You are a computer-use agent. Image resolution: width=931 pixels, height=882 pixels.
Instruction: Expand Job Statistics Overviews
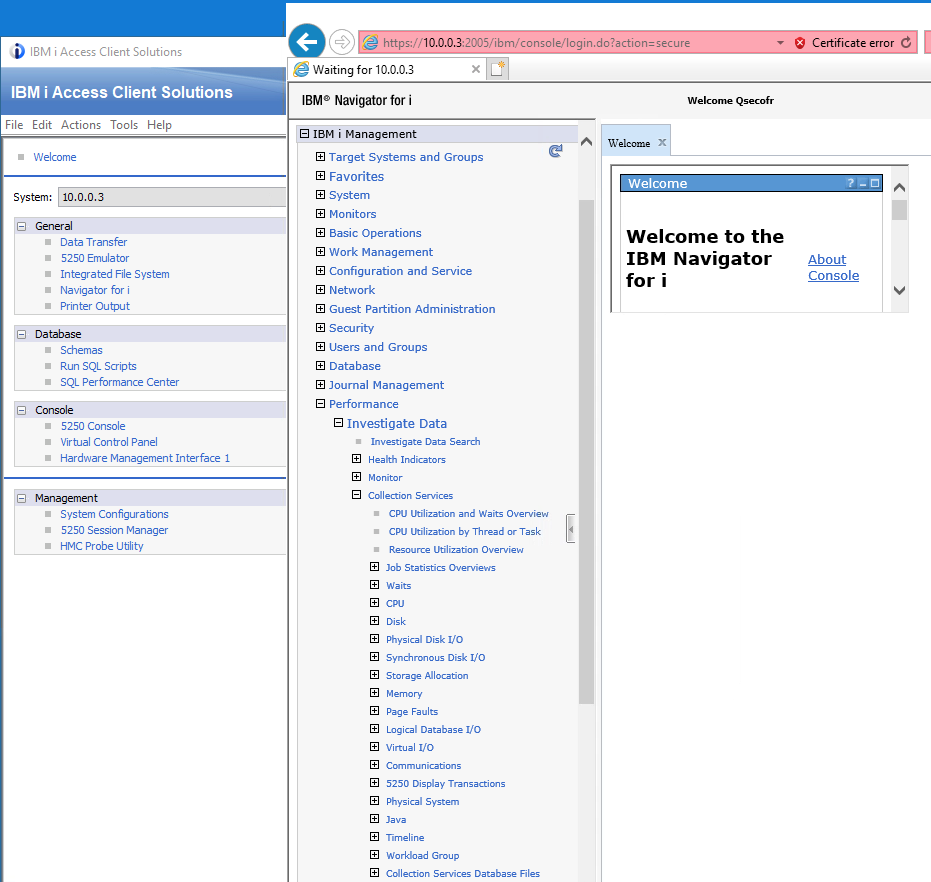[x=375, y=567]
